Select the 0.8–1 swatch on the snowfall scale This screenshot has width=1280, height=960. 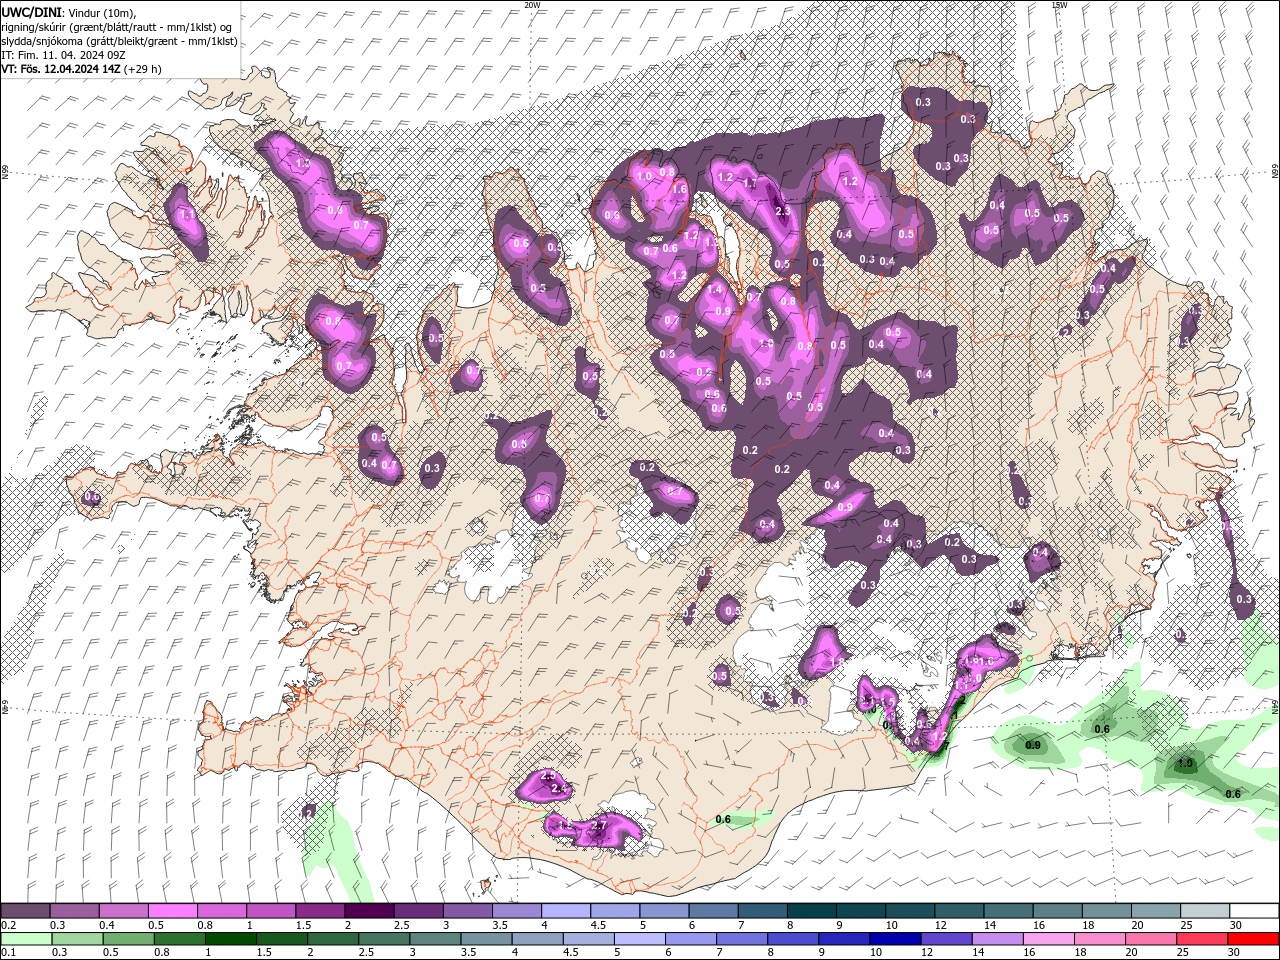point(222,911)
